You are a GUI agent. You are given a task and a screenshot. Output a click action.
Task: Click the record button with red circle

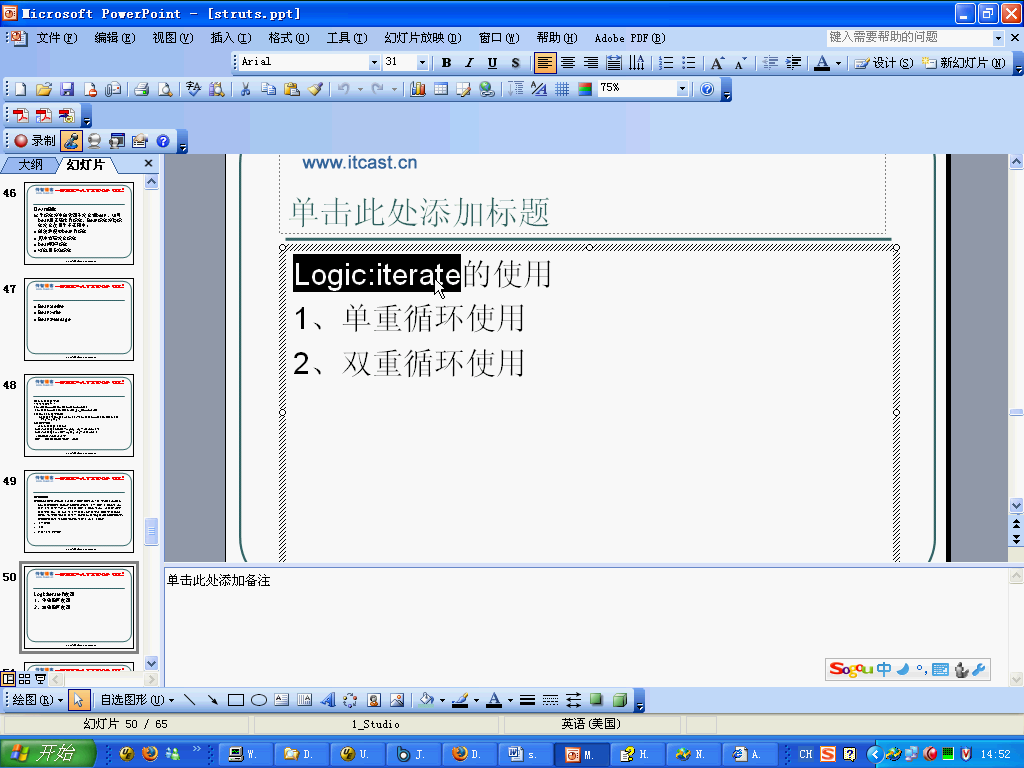click(35, 140)
